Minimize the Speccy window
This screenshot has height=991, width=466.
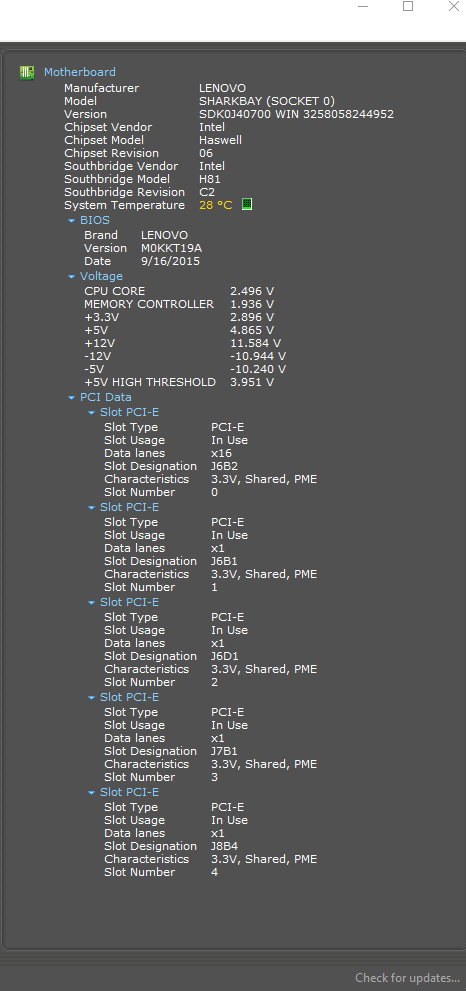[363, 6]
